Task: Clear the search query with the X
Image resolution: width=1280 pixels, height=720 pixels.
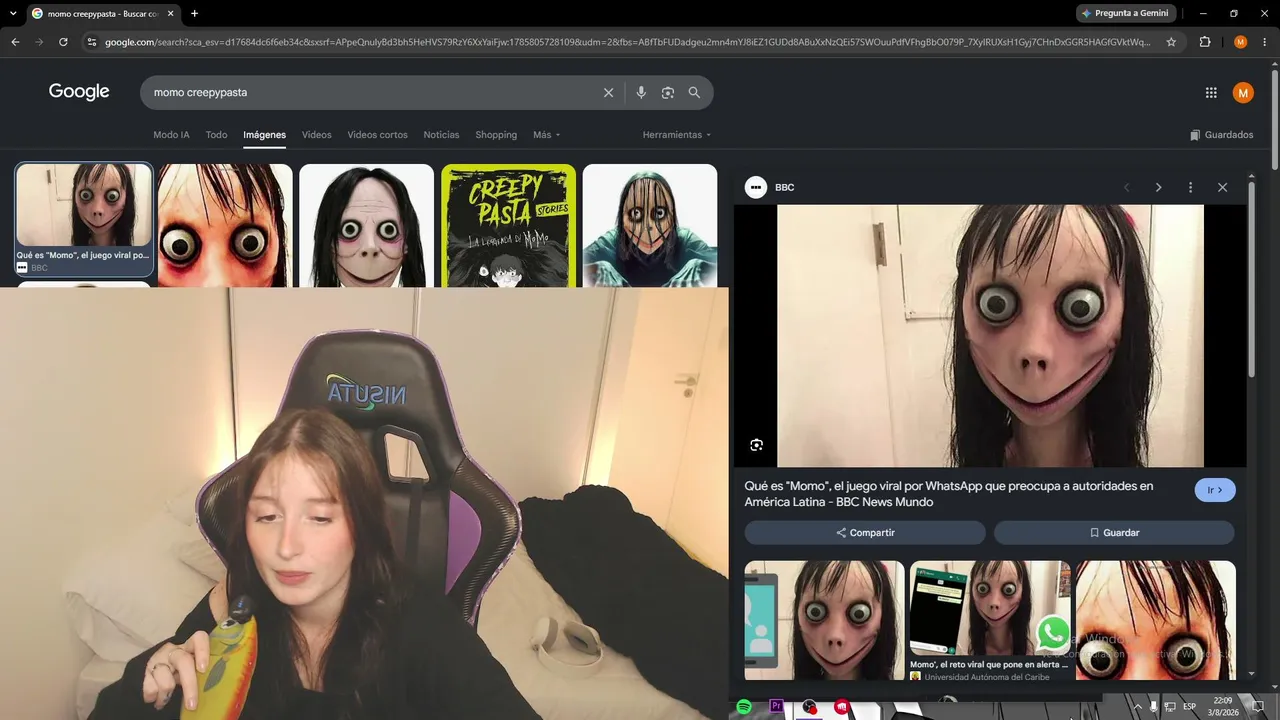Action: click(x=608, y=92)
